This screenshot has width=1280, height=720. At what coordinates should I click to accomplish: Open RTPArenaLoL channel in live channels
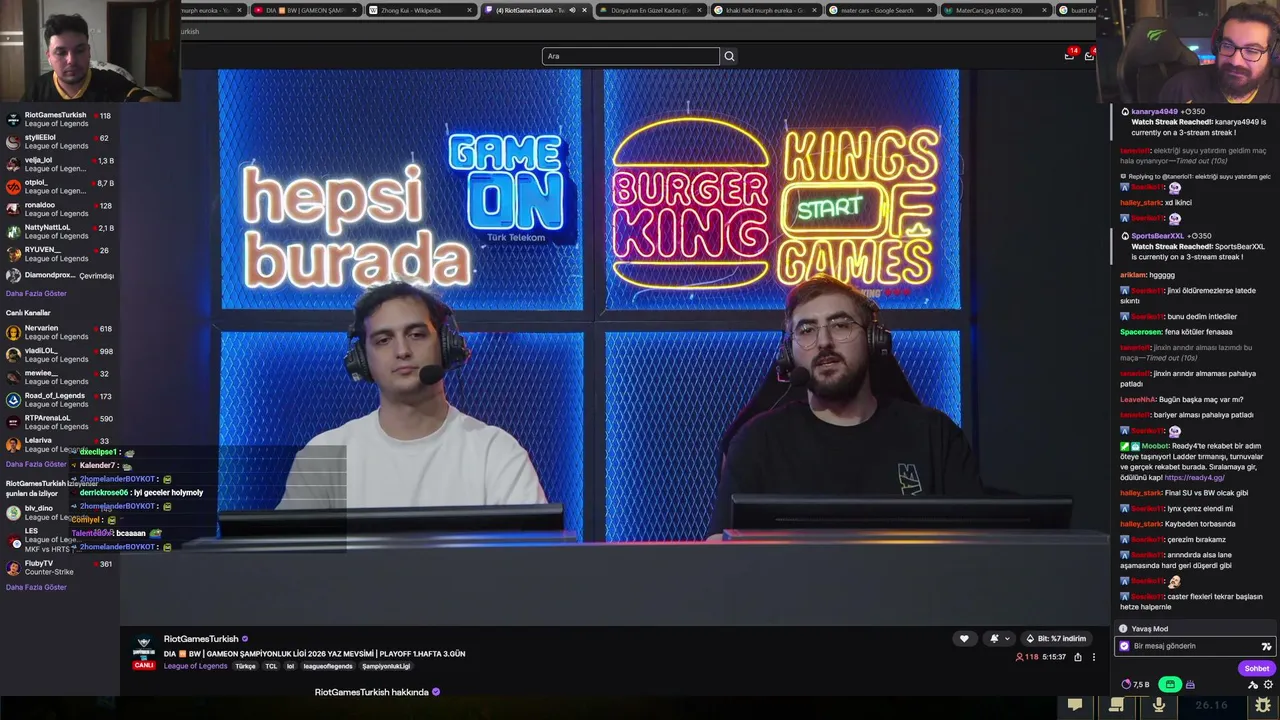(x=60, y=422)
